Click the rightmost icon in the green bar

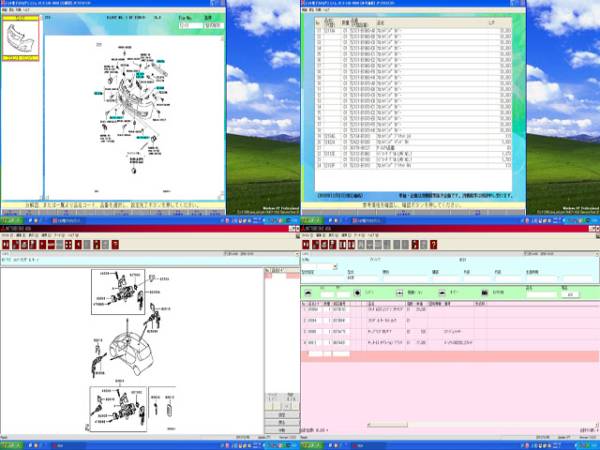tap(486, 292)
